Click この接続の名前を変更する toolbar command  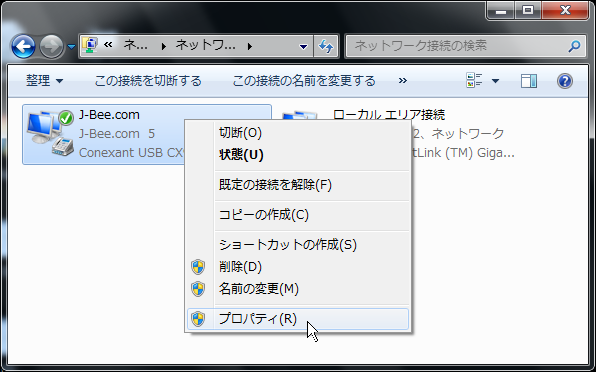[304, 81]
